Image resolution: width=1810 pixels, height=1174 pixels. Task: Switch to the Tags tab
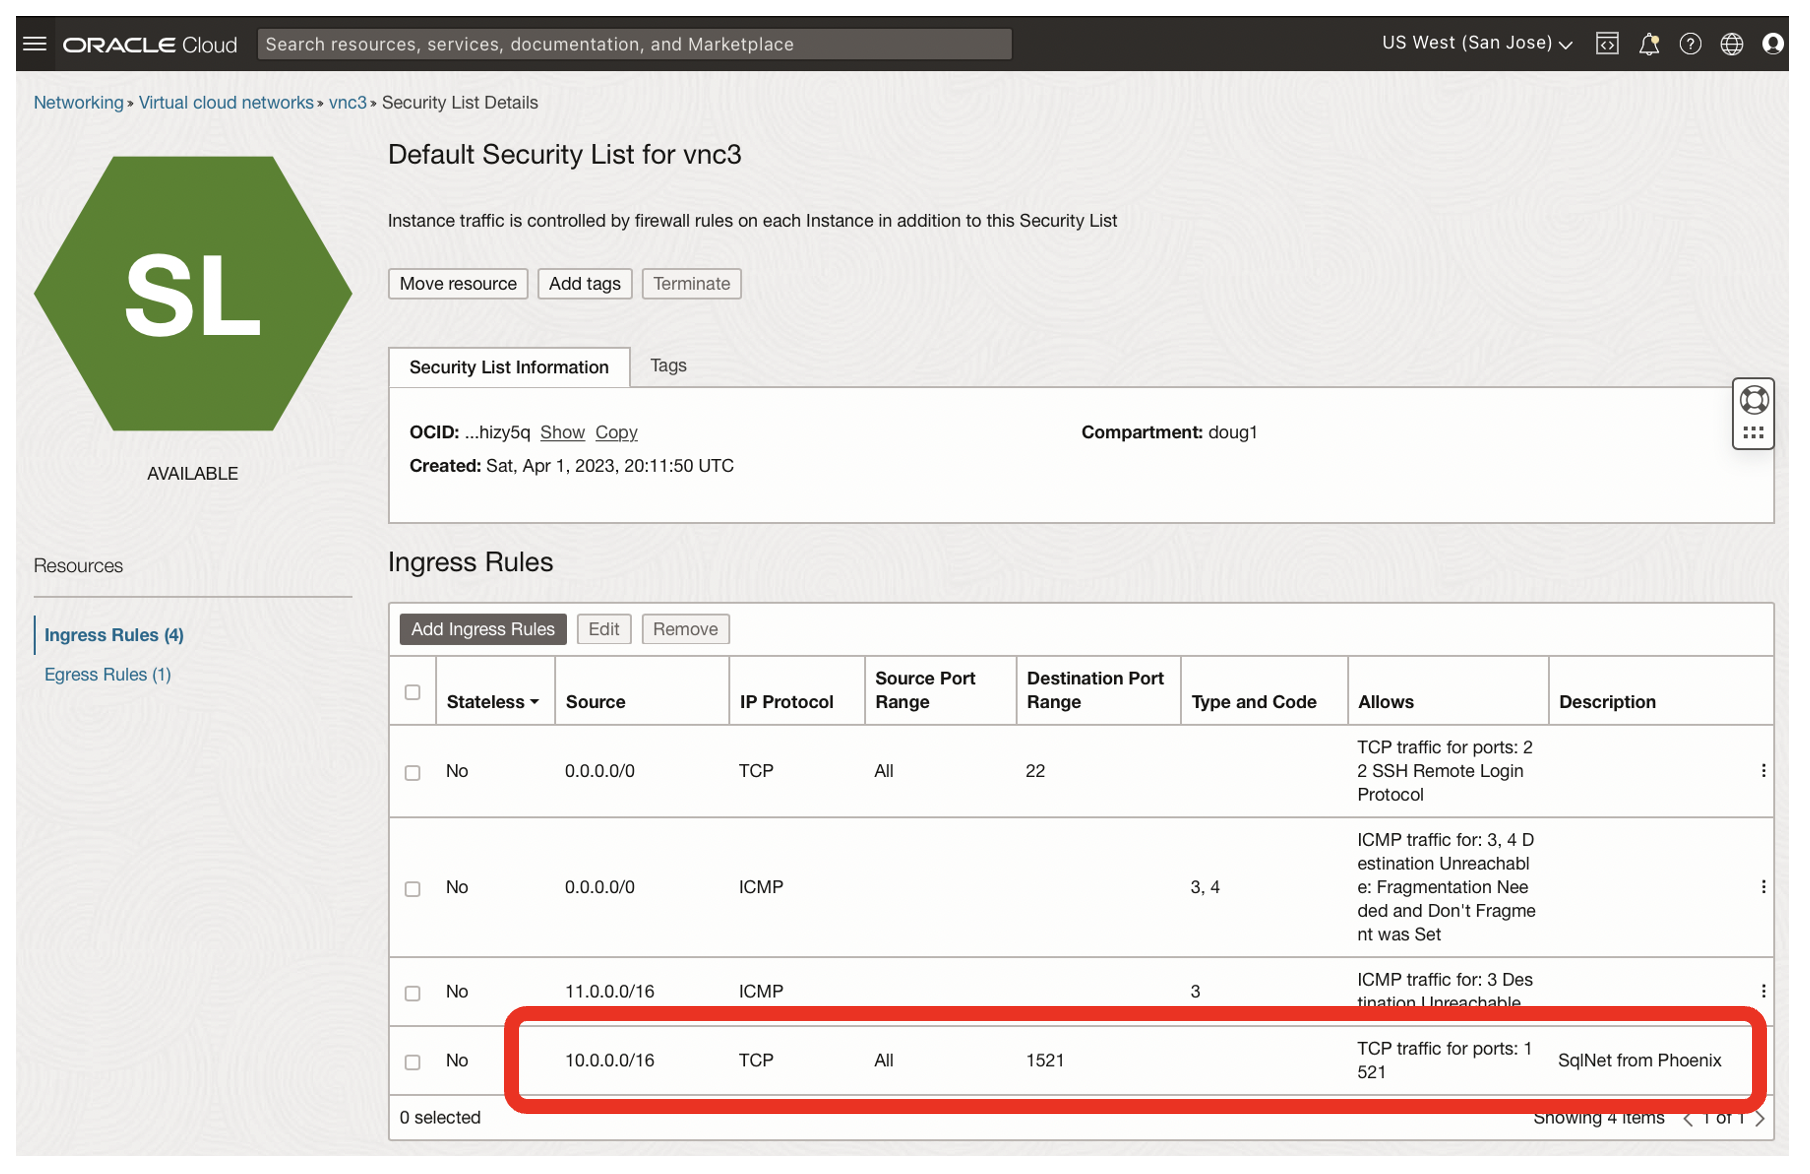click(x=668, y=366)
